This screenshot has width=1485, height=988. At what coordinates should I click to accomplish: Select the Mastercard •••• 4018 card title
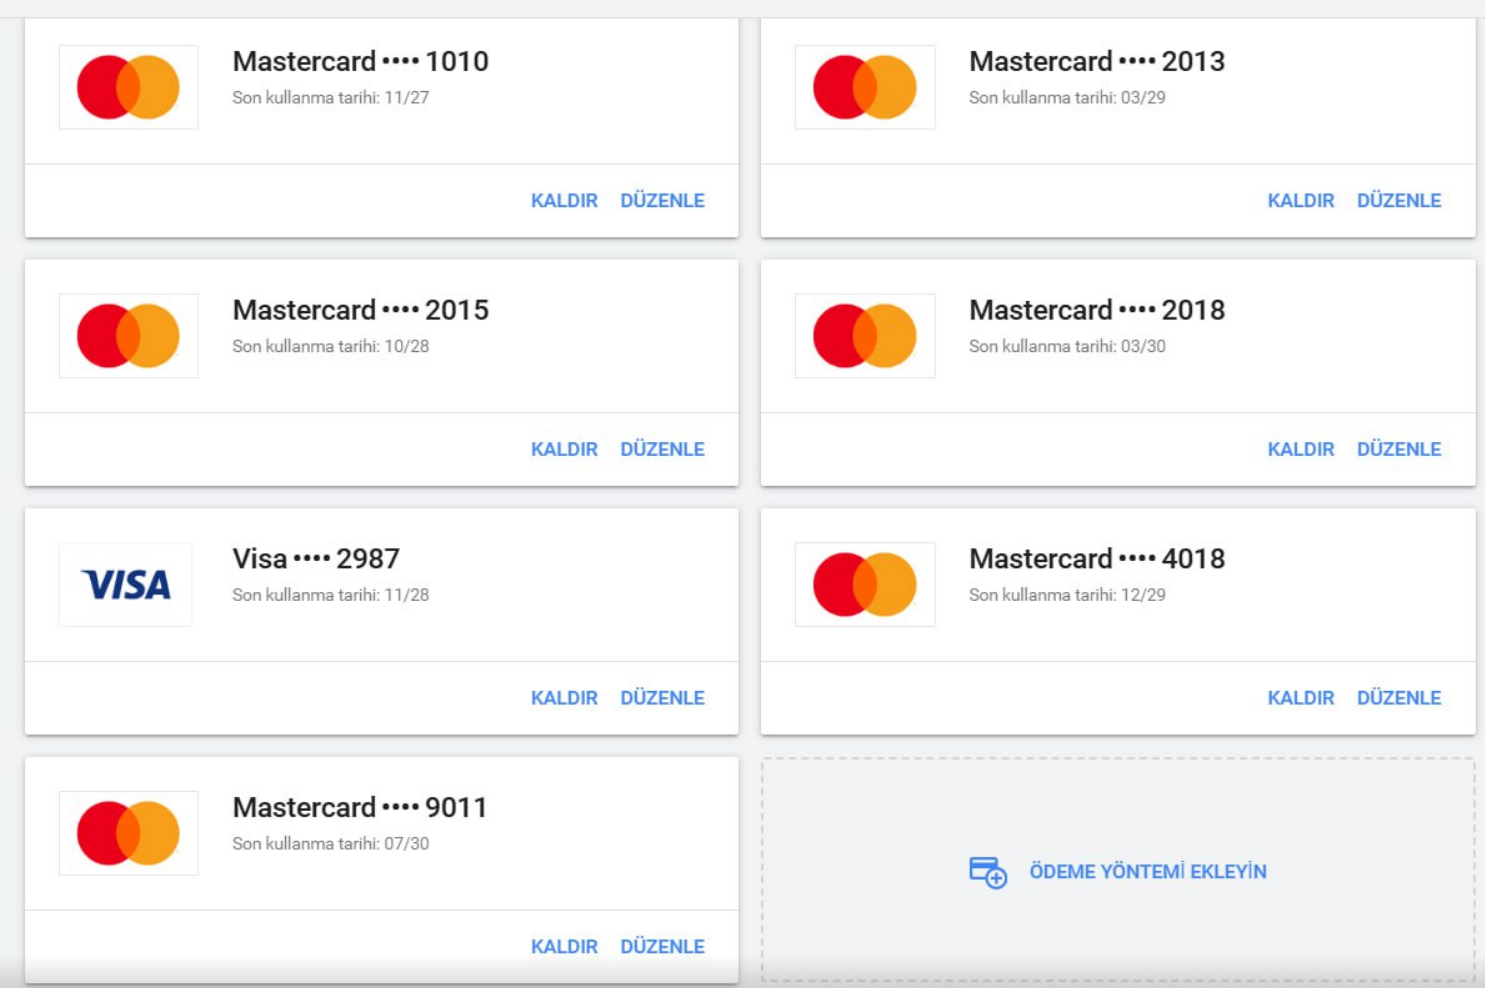point(1097,558)
